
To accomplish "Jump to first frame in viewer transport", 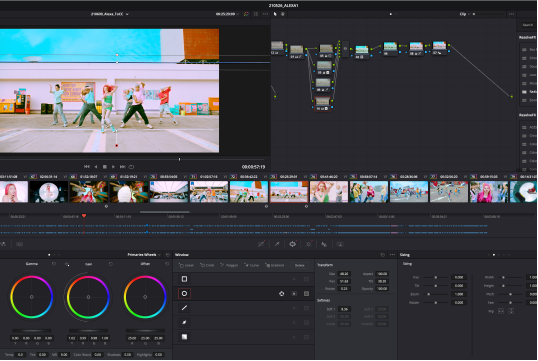I will (x=86, y=167).
